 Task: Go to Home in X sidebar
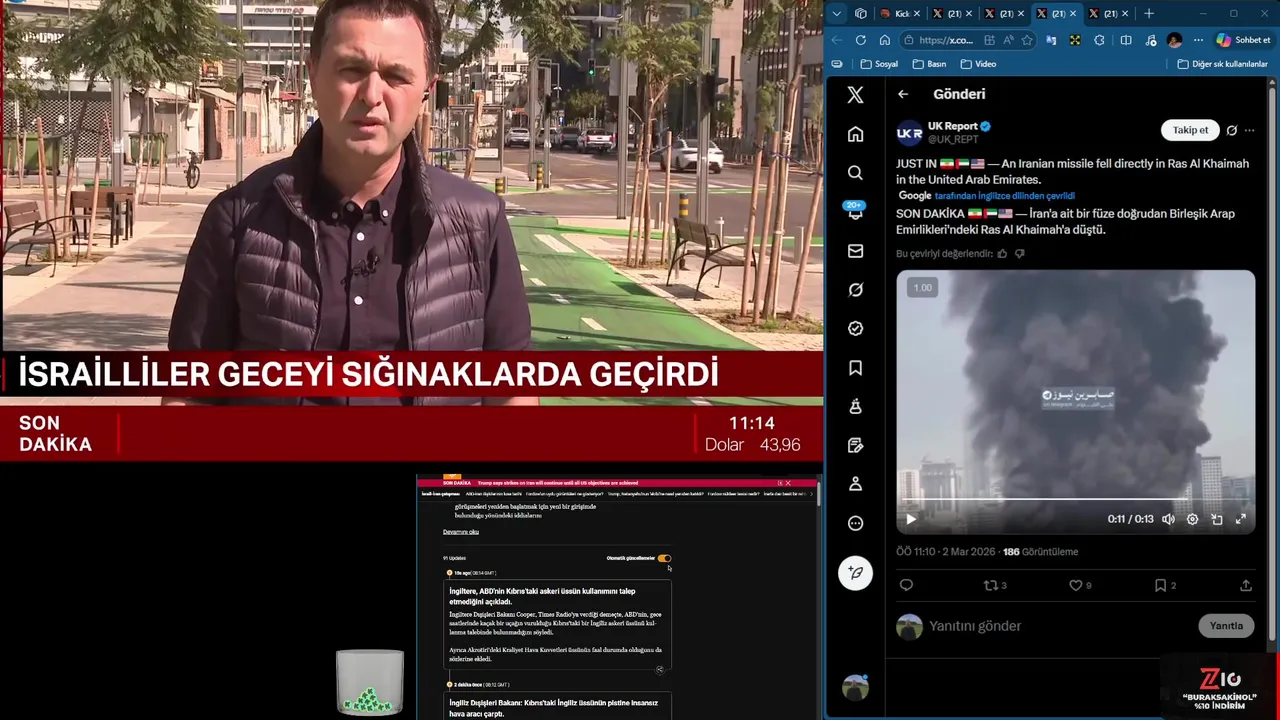click(x=855, y=134)
